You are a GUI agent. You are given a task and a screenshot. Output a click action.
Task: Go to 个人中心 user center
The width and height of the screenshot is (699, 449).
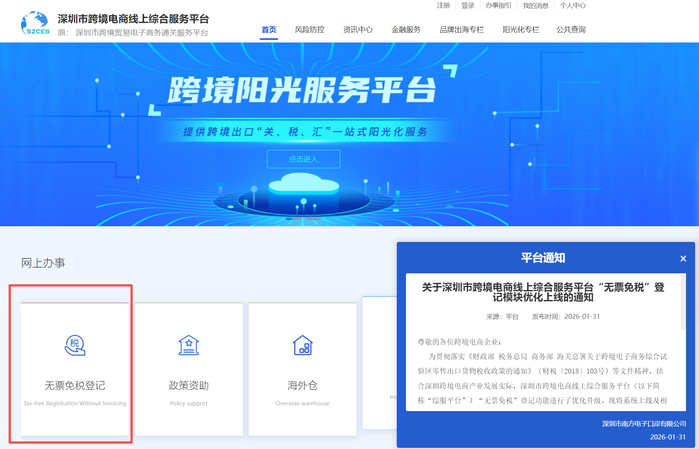point(573,6)
